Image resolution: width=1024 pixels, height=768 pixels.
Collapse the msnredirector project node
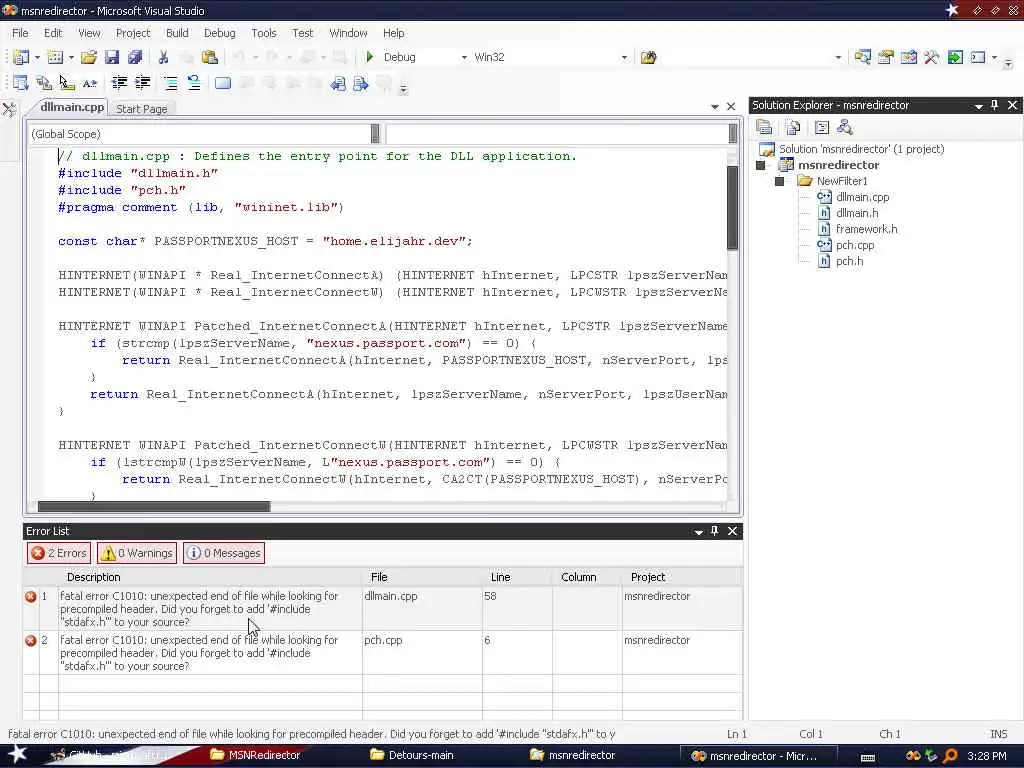[x=761, y=165]
